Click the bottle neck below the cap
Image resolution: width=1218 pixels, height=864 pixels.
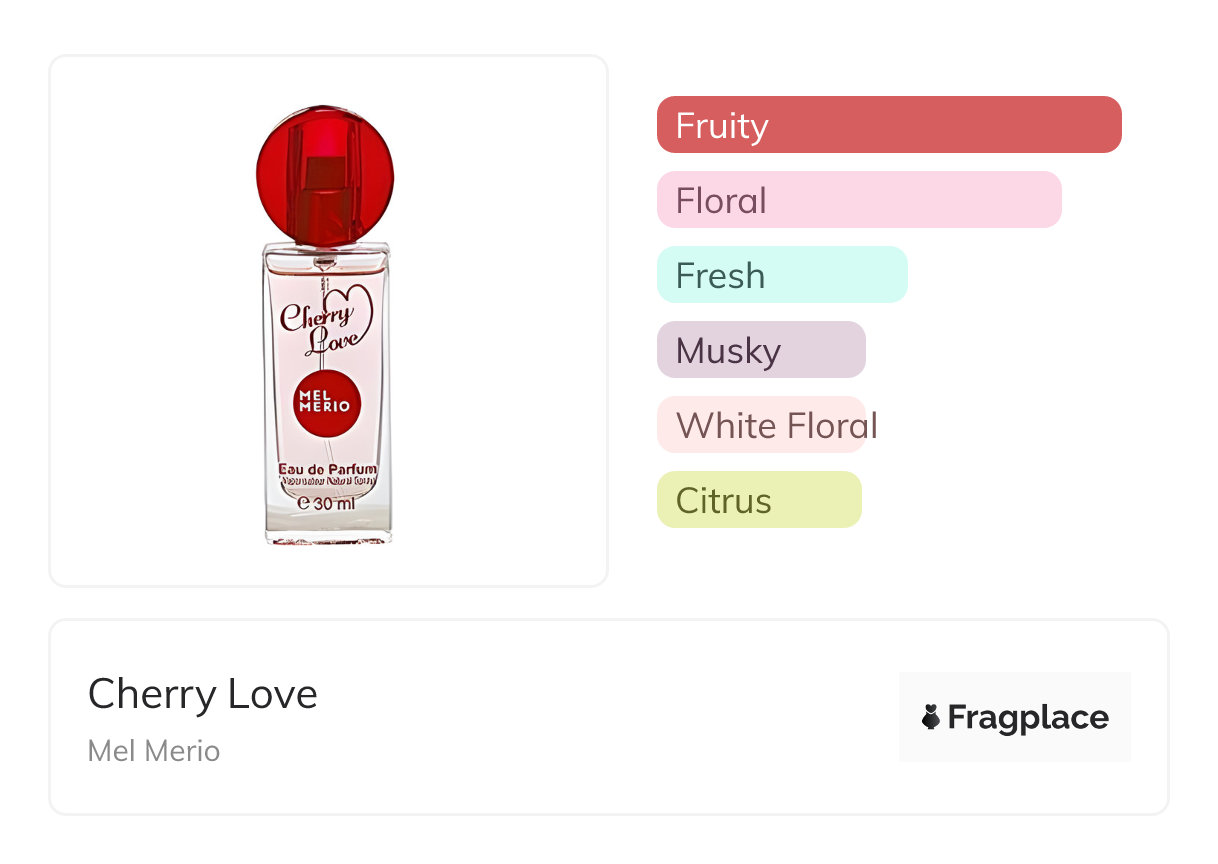324,251
